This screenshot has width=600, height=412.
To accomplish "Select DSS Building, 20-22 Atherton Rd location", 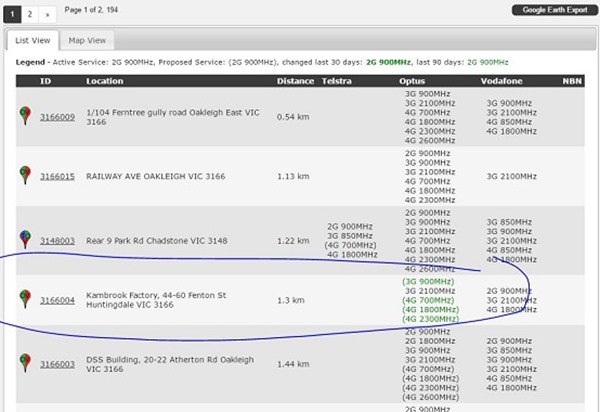I will coord(170,364).
